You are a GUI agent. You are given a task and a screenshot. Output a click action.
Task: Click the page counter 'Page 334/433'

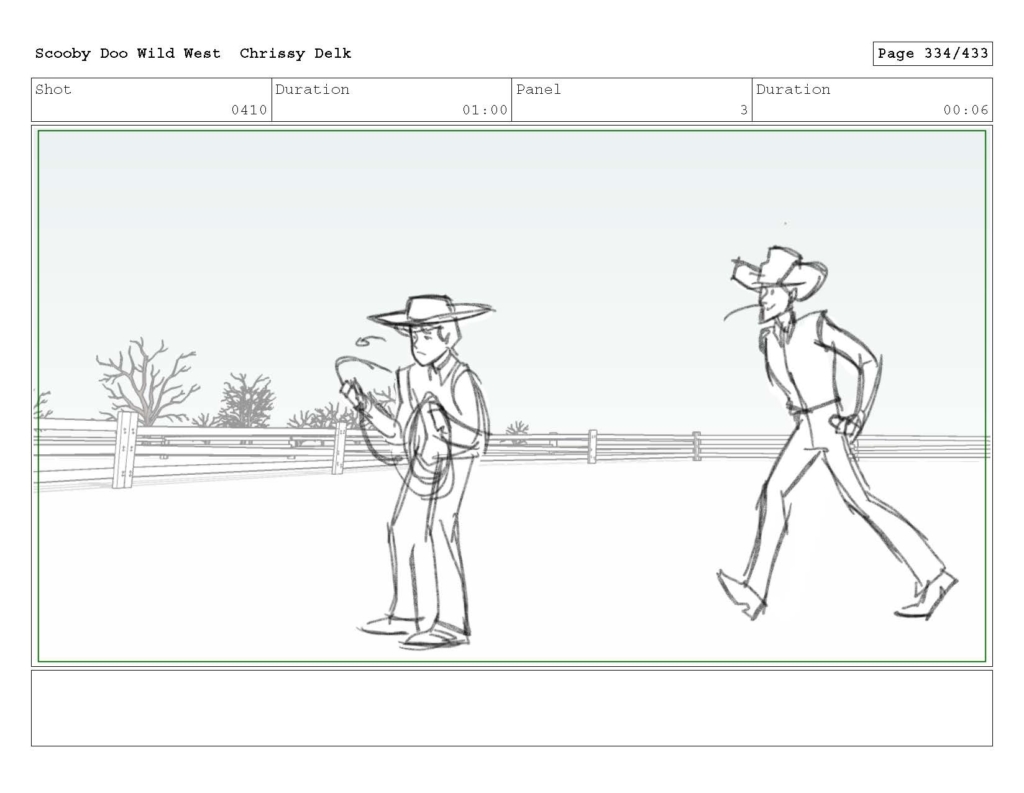point(933,54)
